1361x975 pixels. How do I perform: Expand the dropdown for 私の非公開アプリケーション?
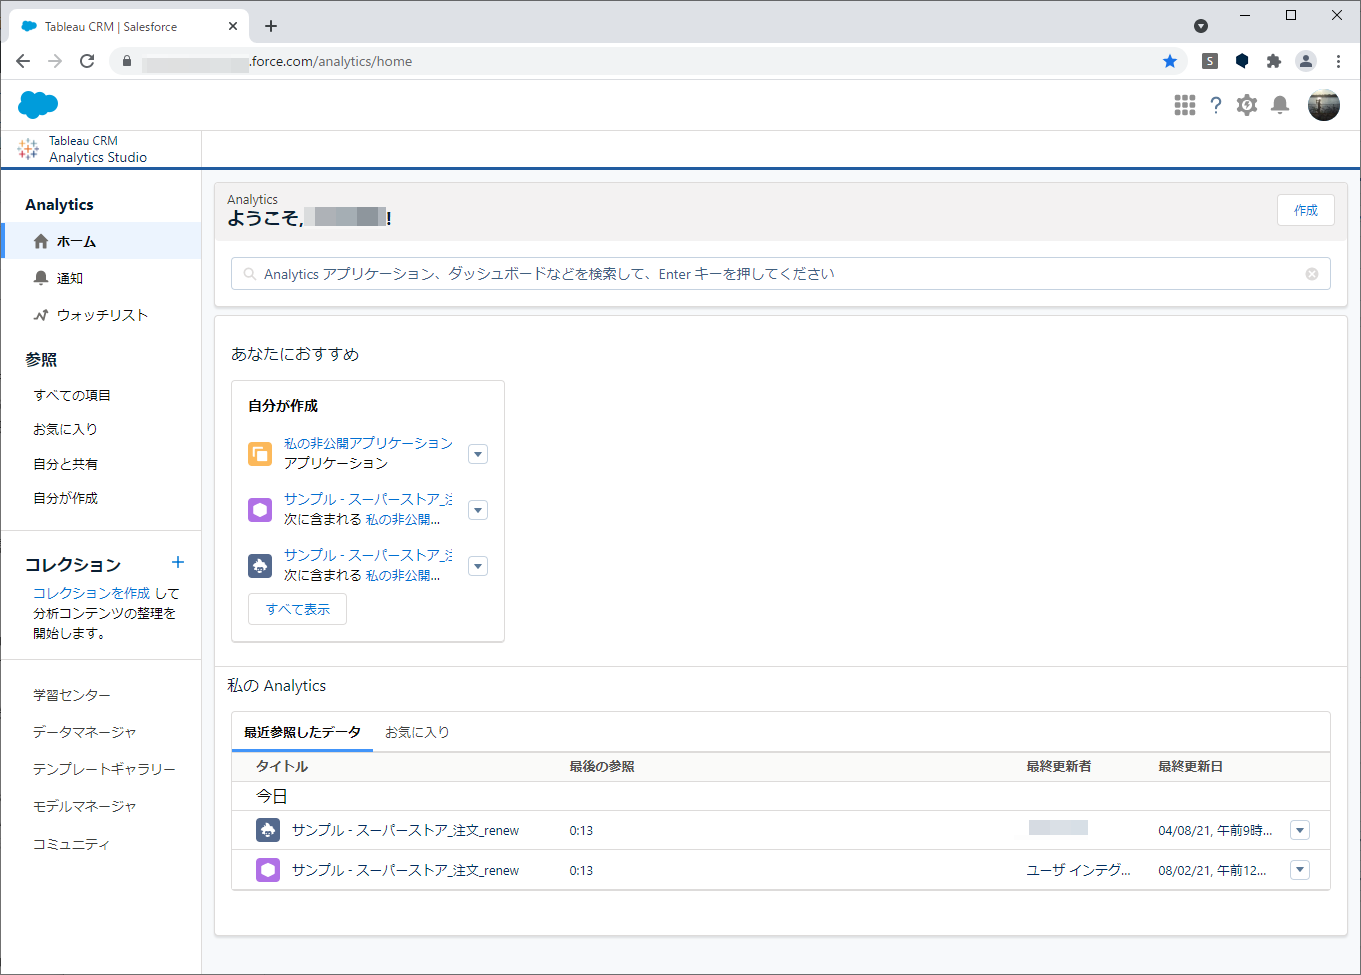(x=478, y=454)
